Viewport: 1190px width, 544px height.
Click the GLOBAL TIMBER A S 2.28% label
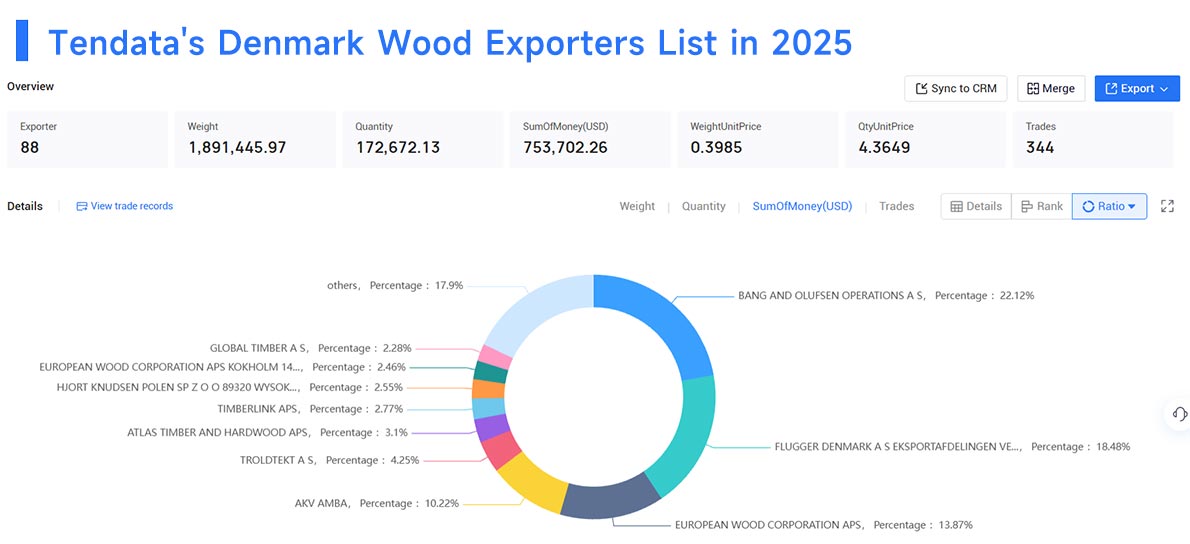pos(310,348)
